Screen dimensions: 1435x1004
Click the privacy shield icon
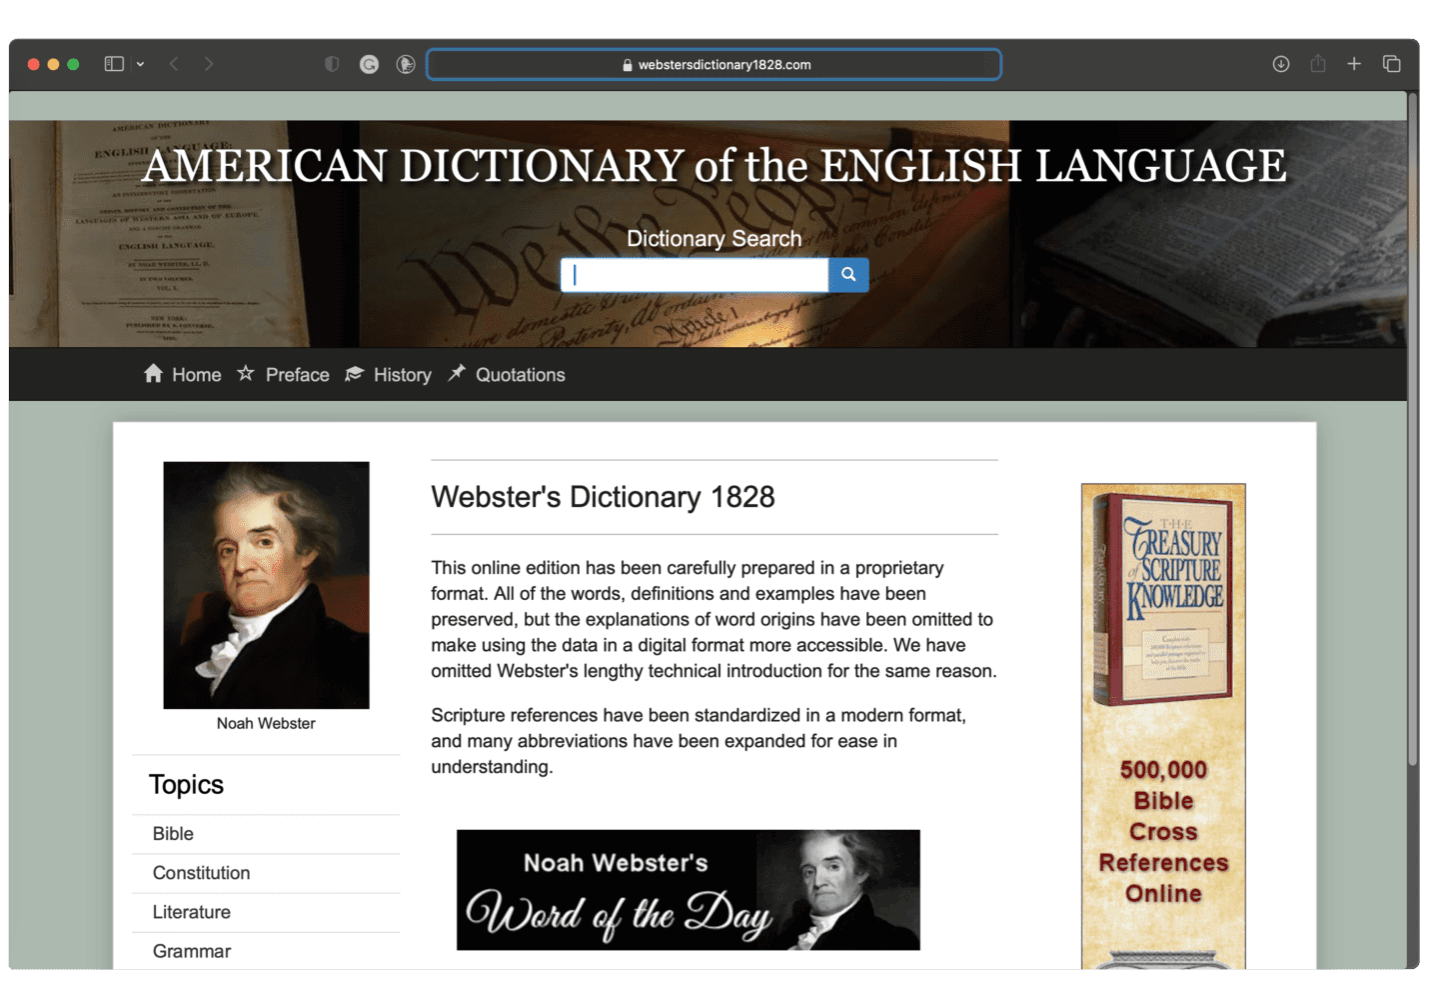(332, 64)
